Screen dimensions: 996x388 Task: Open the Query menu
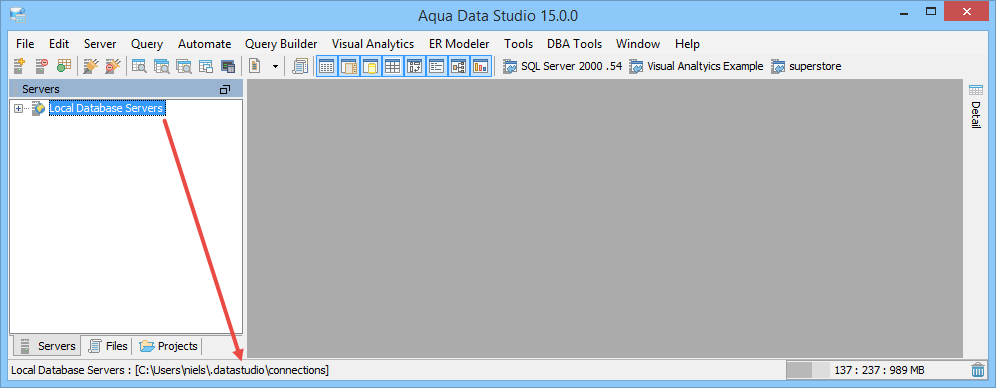click(x=147, y=44)
